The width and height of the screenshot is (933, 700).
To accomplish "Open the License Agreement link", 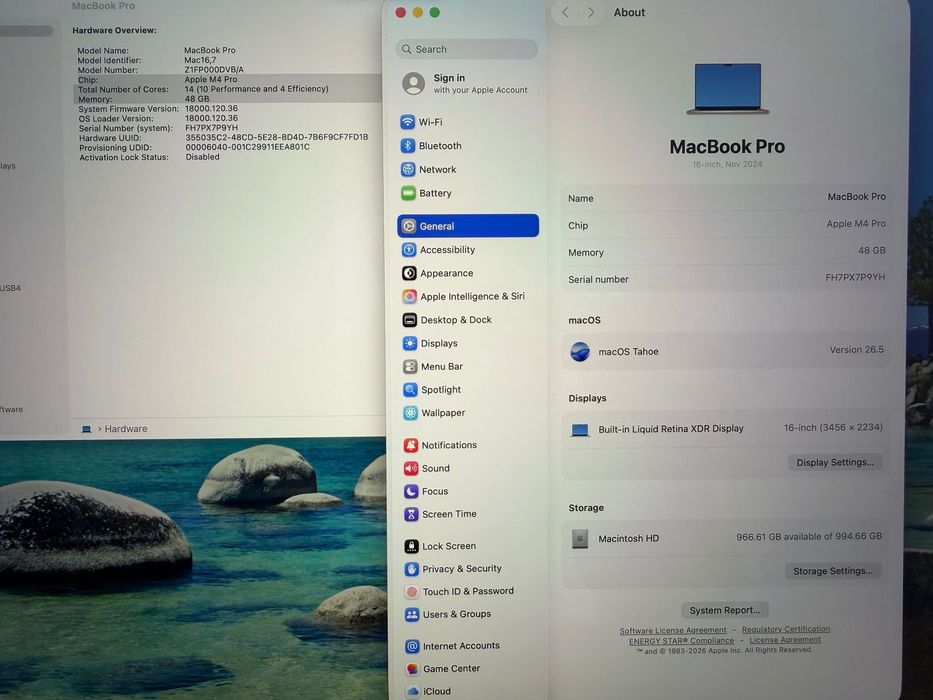I will coord(785,640).
